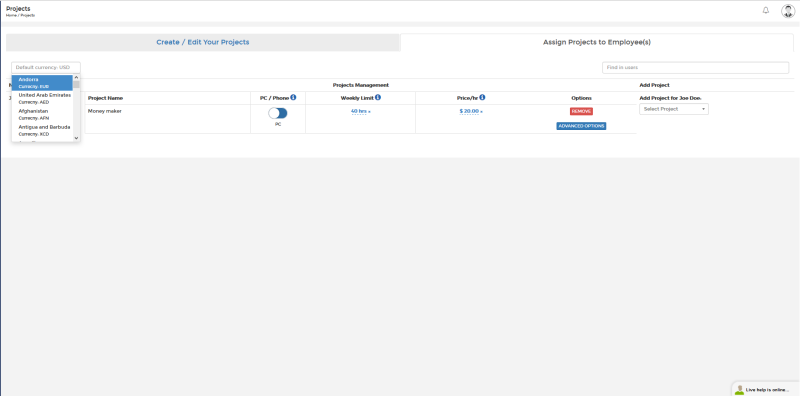Open ADVANCED OPTIONS for Money maker
This screenshot has height=396, width=800.
581,126
